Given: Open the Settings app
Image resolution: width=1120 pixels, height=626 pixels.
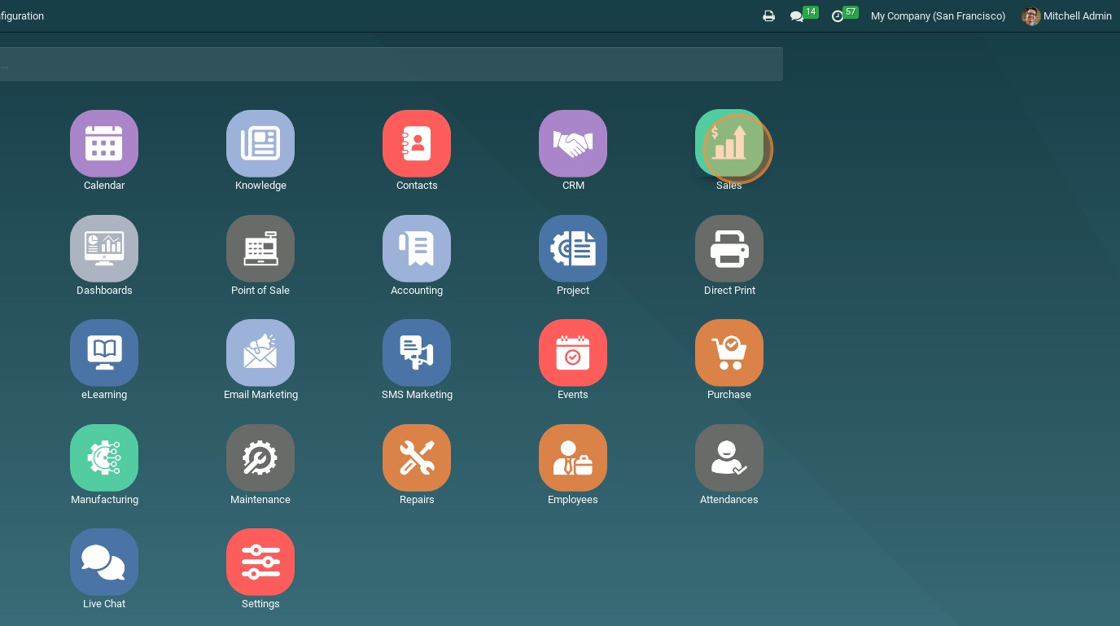Looking at the screenshot, I should coord(261,562).
